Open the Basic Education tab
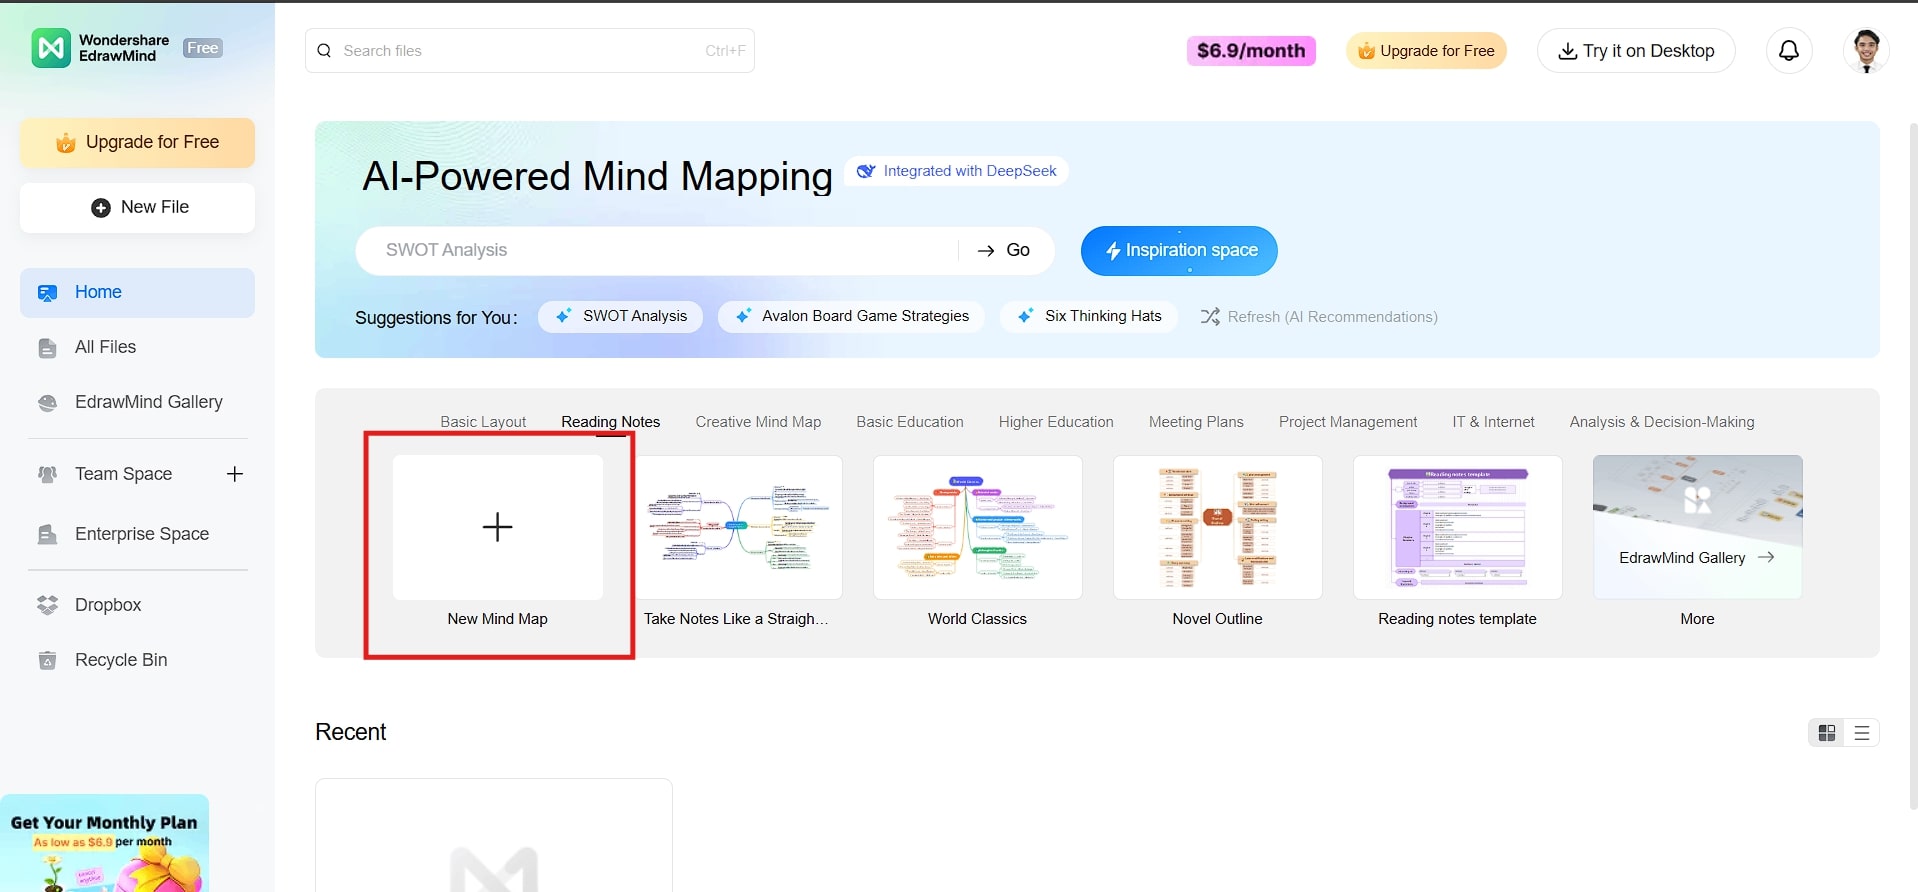 [910, 422]
